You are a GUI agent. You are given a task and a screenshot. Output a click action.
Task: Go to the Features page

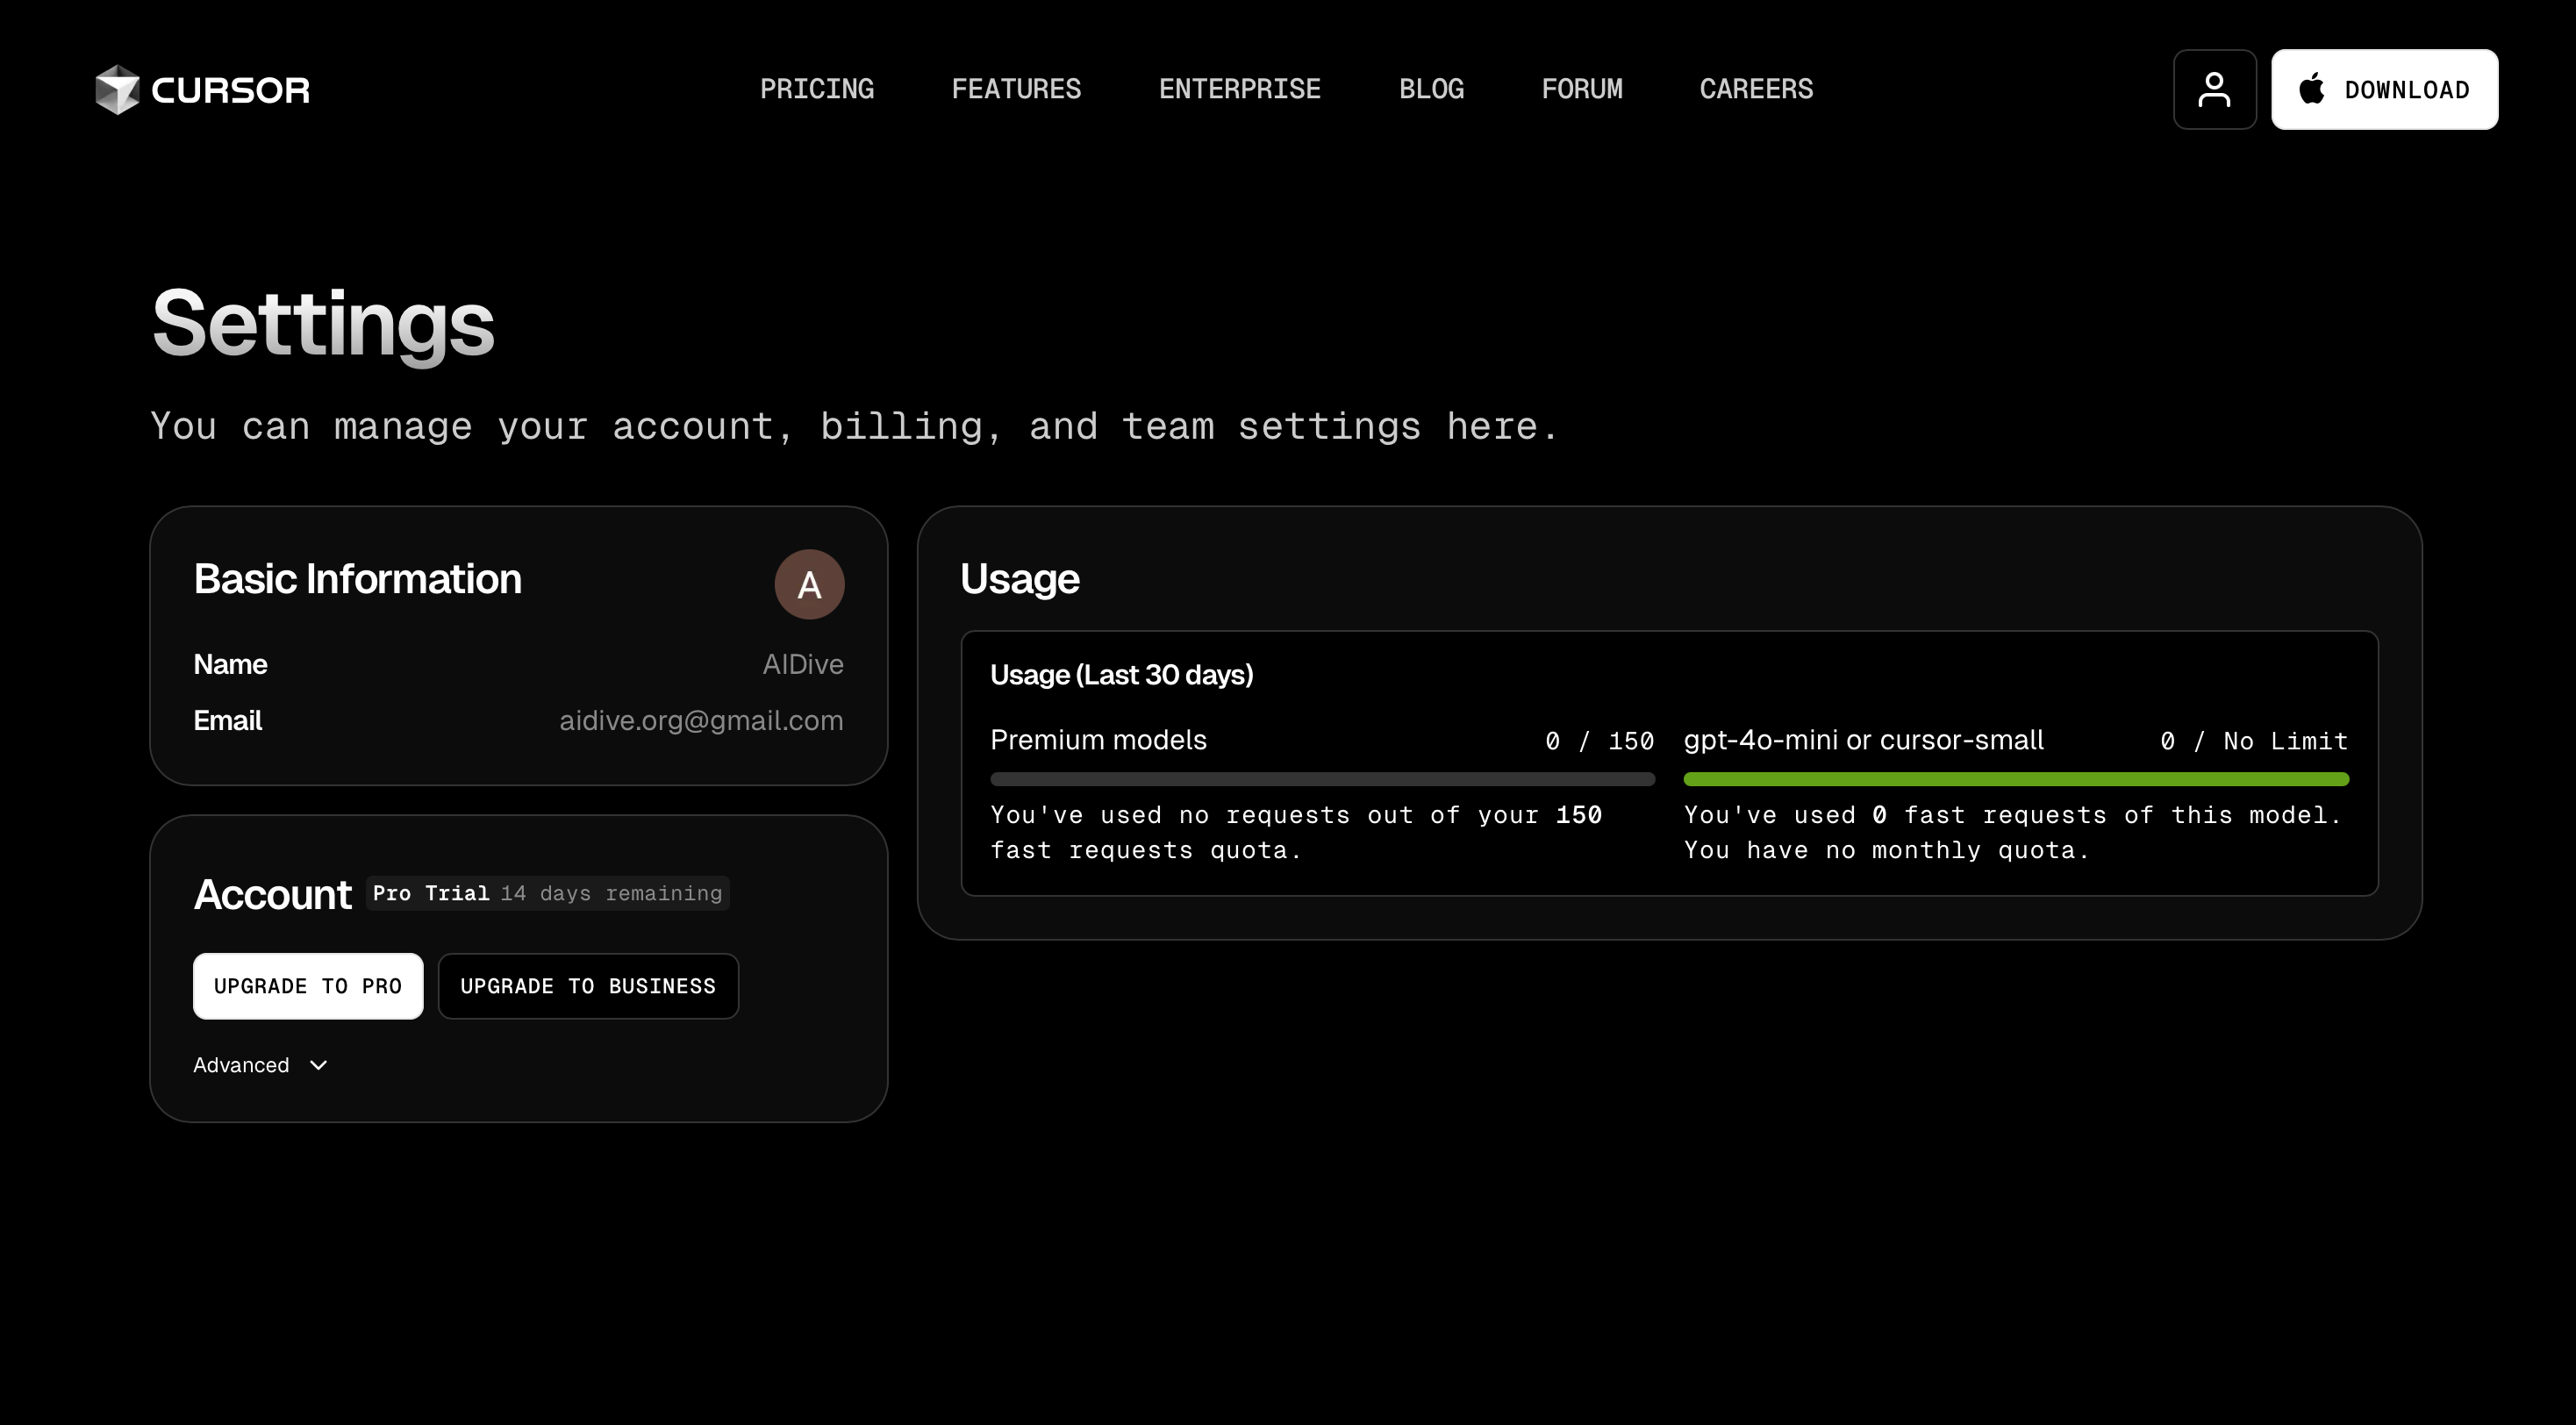1016,89
